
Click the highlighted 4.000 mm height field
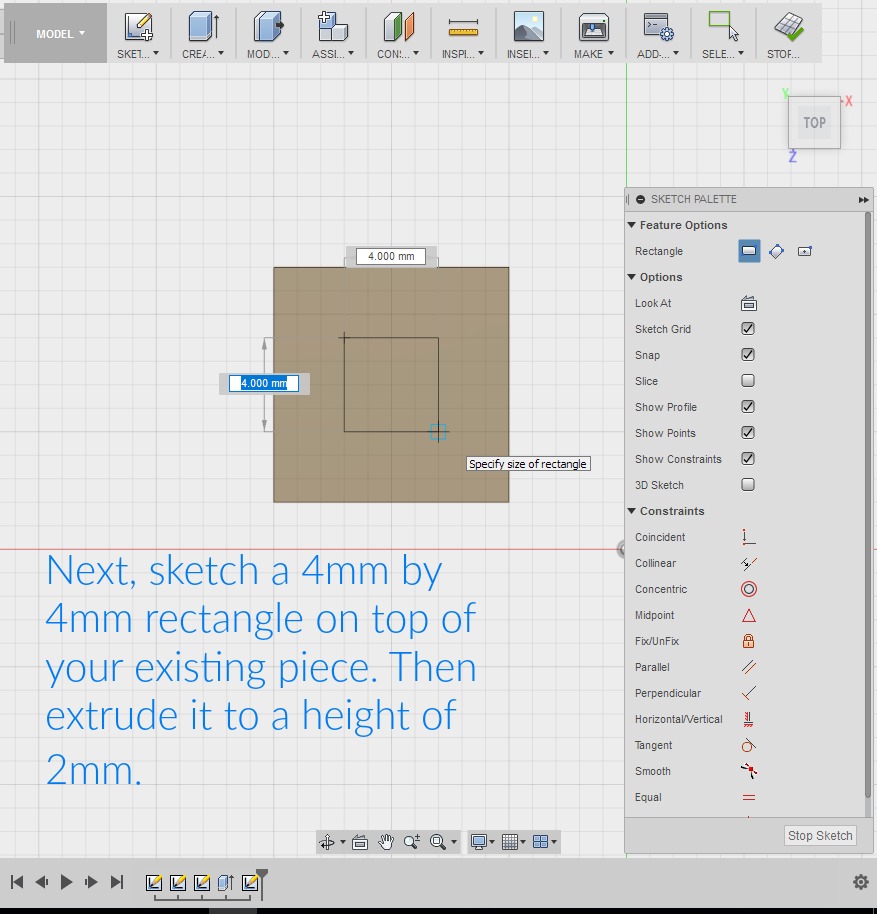point(264,383)
